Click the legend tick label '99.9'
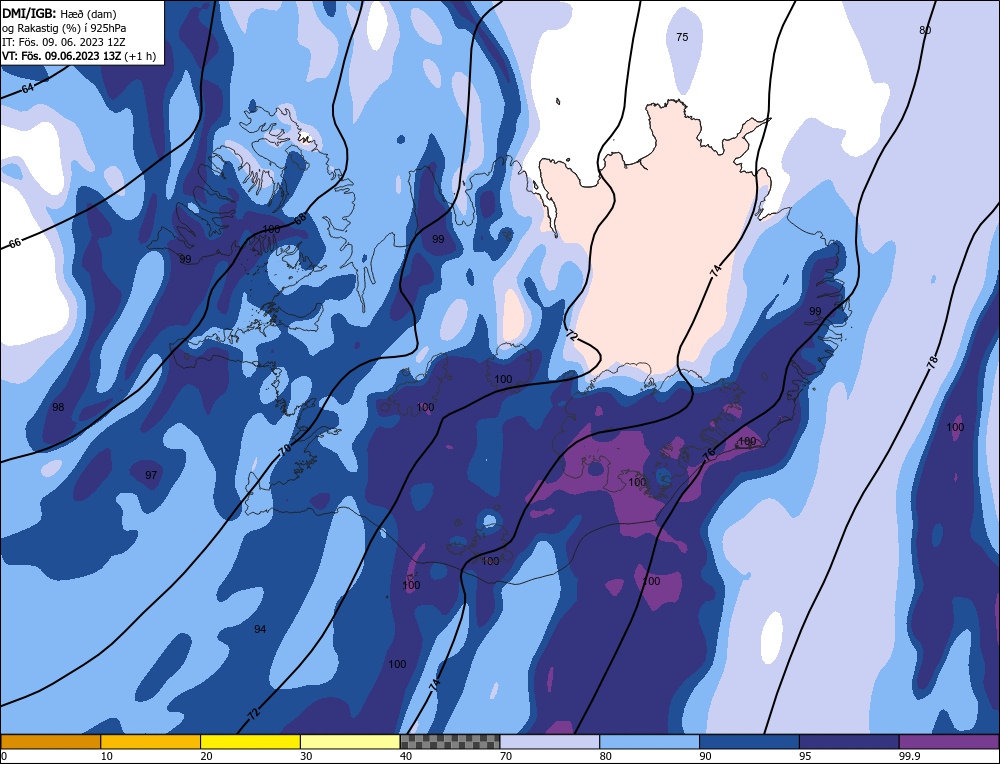 click(908, 756)
